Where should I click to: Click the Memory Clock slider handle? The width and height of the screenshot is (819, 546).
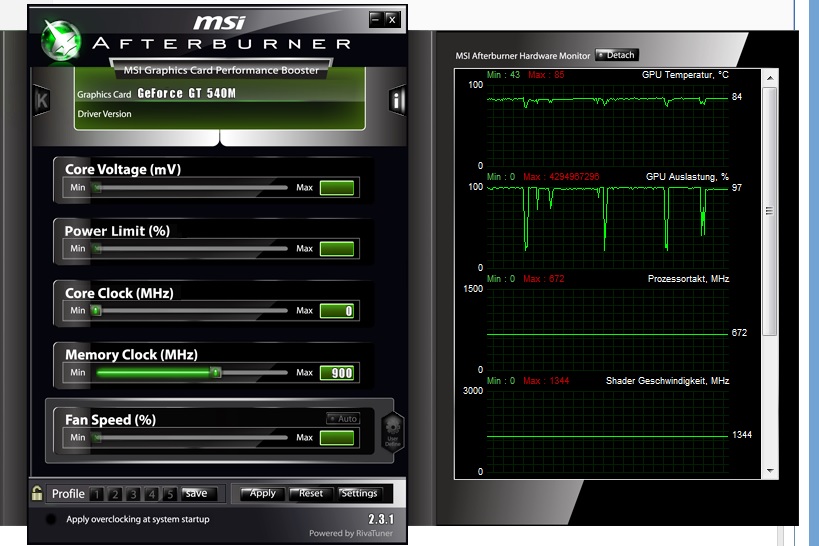click(x=215, y=373)
